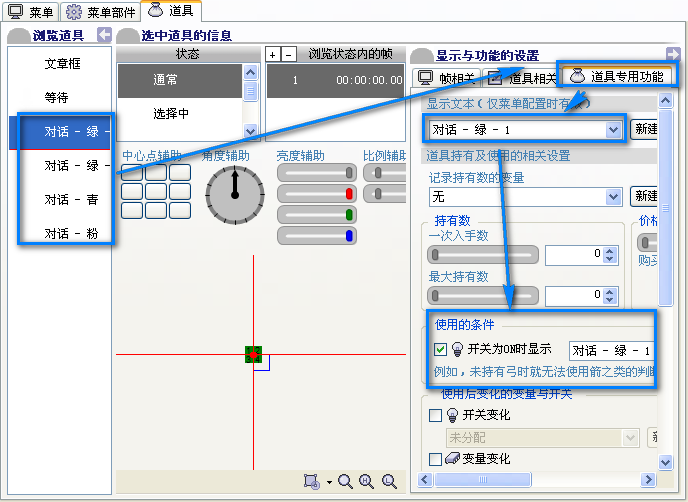Image resolution: width=688 pixels, height=502 pixels.
Task: Click the cut-off button right of 未分配
Action: [x=652, y=437]
